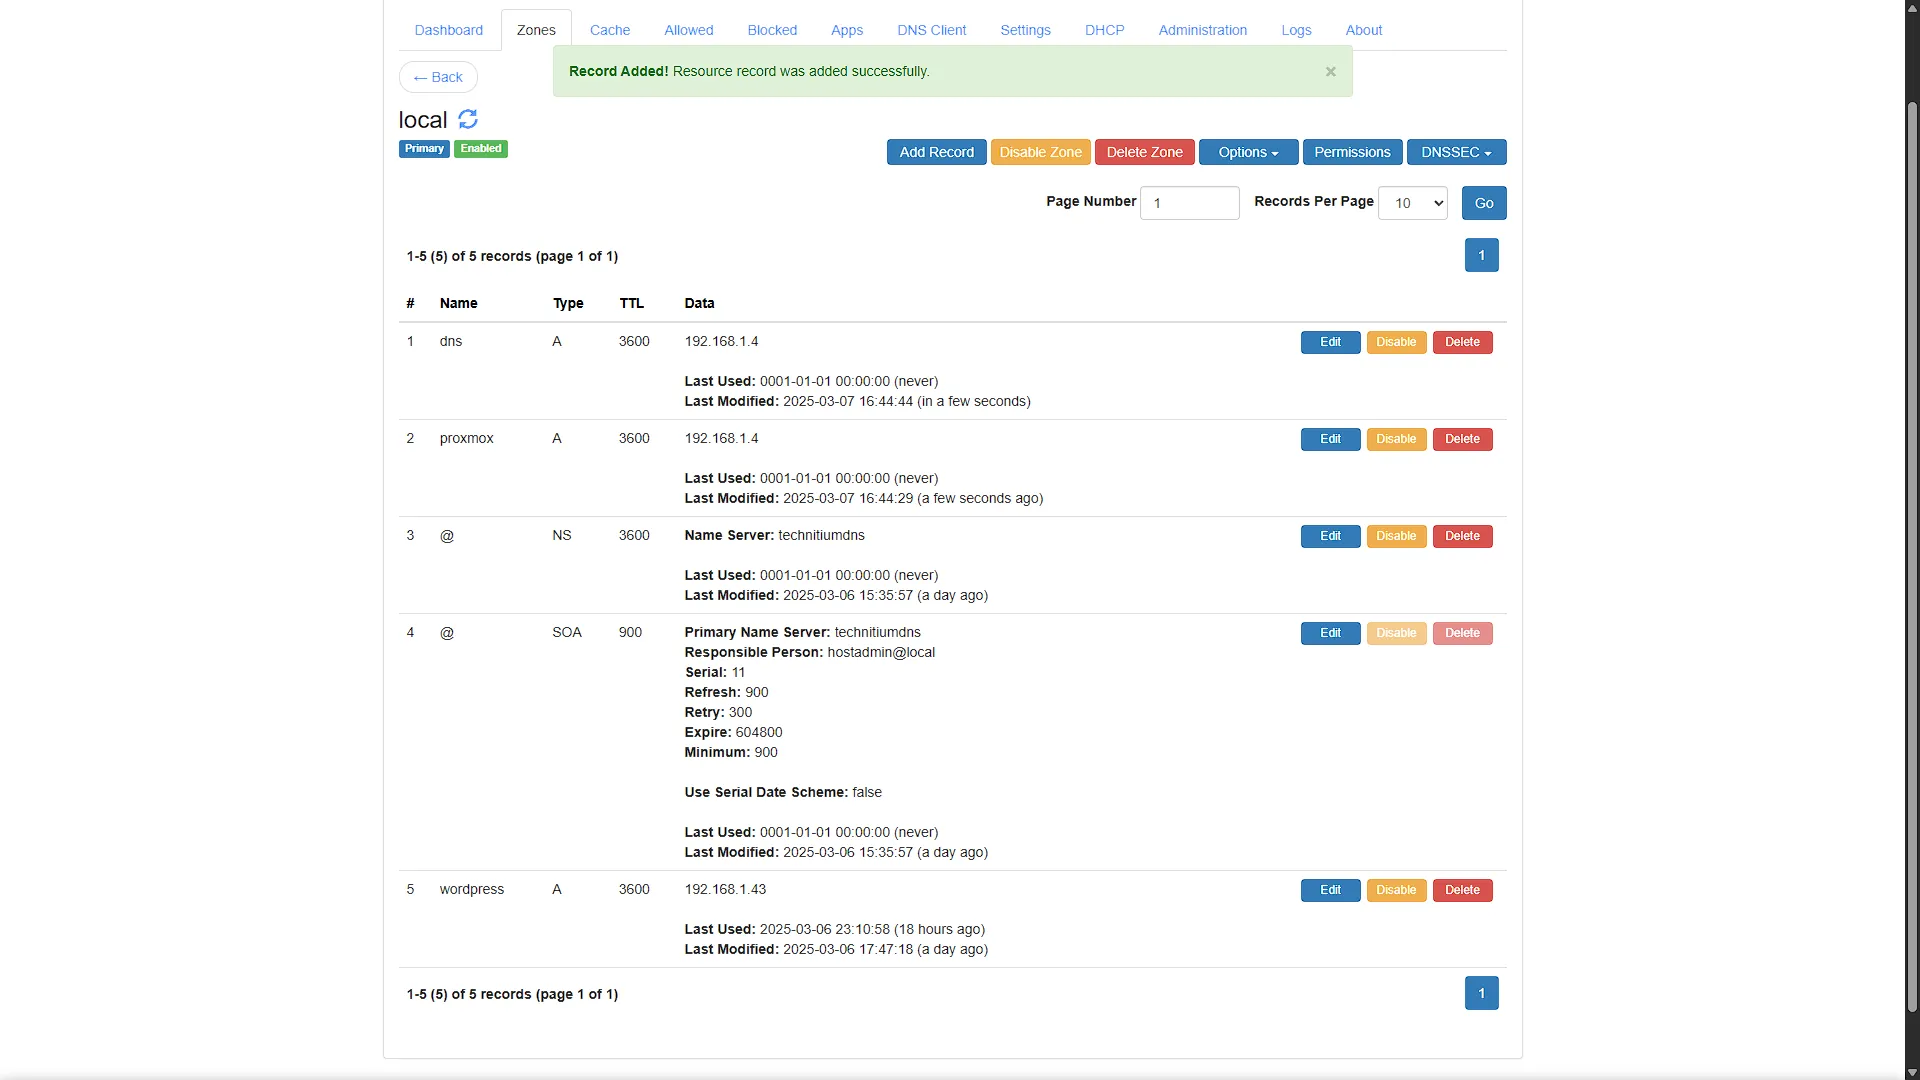Click the Delete Zone button
Screen dimensions: 1920x1080
click(x=1145, y=152)
